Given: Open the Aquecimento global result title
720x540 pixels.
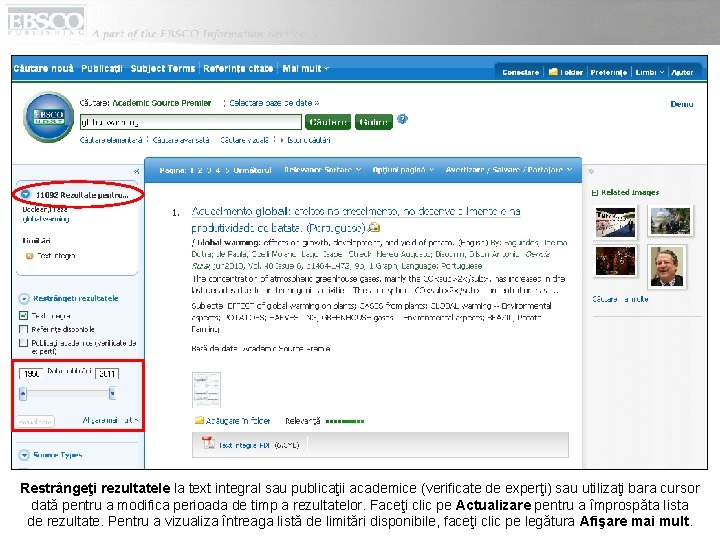Looking at the screenshot, I should [x=356, y=219].
